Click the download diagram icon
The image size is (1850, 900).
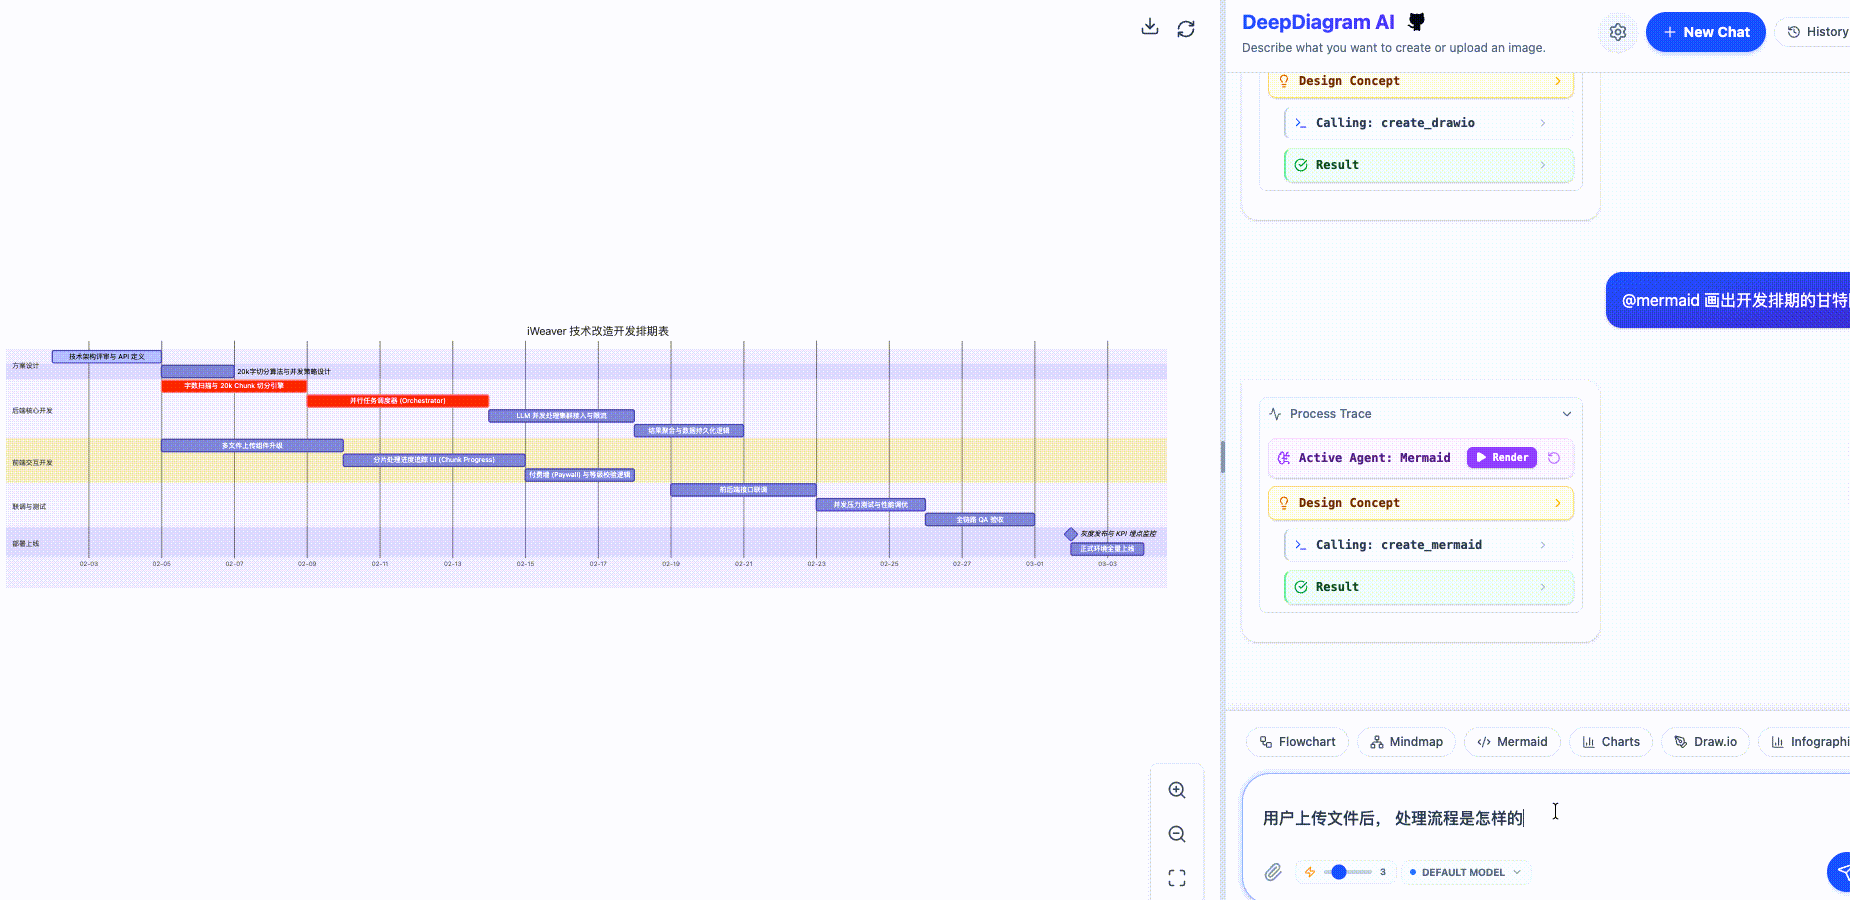(x=1150, y=28)
